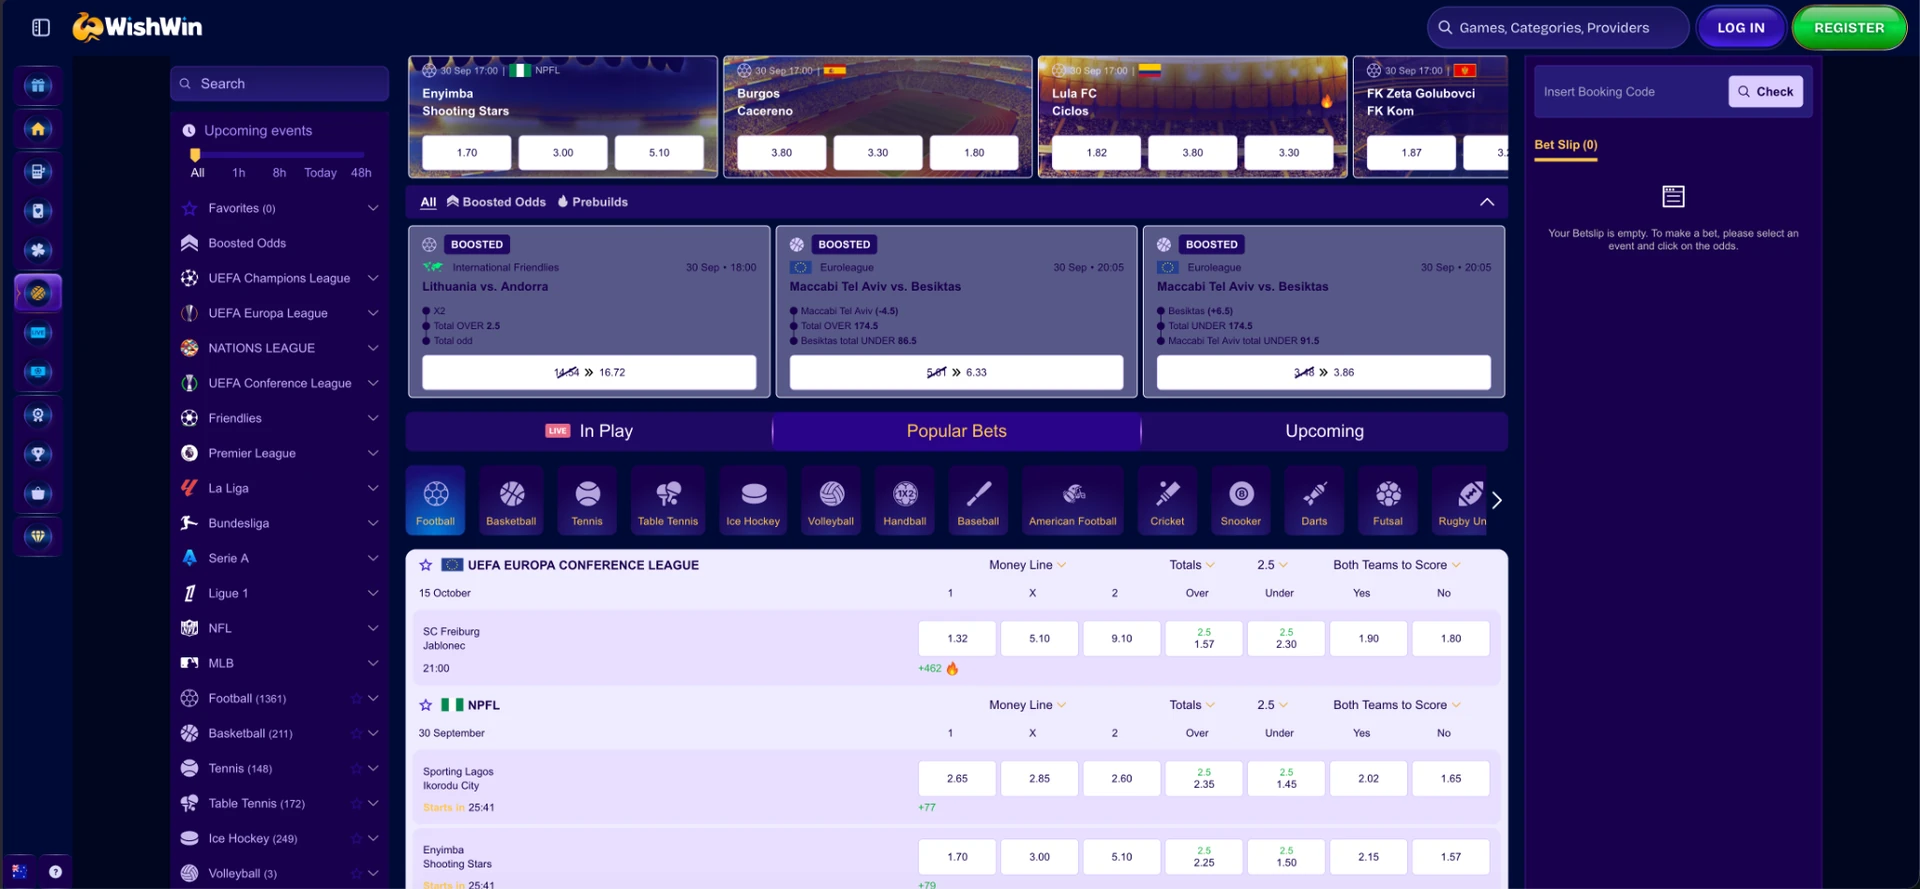Screen dimensions: 1920x889
Task: Expand the NATIONS LEAGUE chevron
Action: click(373, 348)
